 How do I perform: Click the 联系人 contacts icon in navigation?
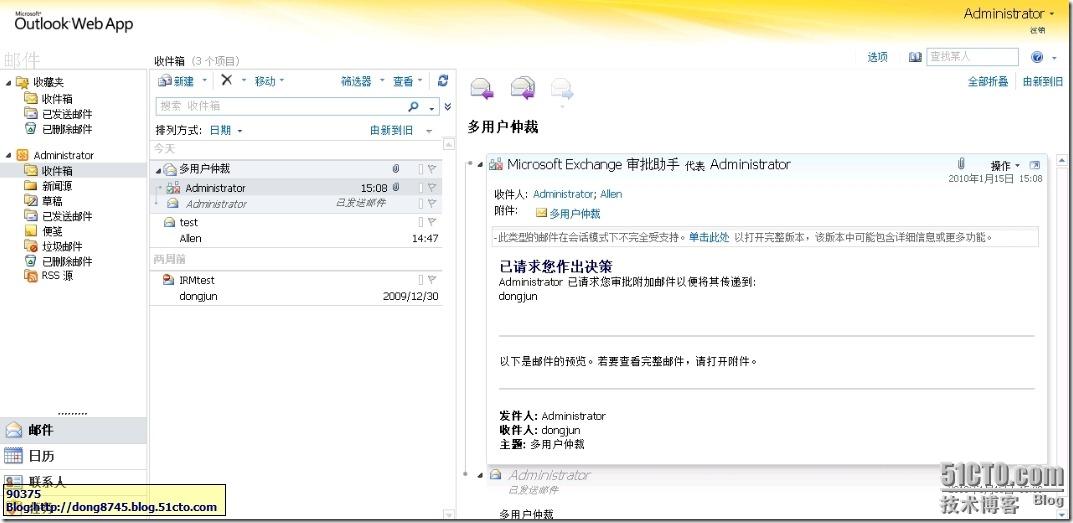[x=13, y=481]
